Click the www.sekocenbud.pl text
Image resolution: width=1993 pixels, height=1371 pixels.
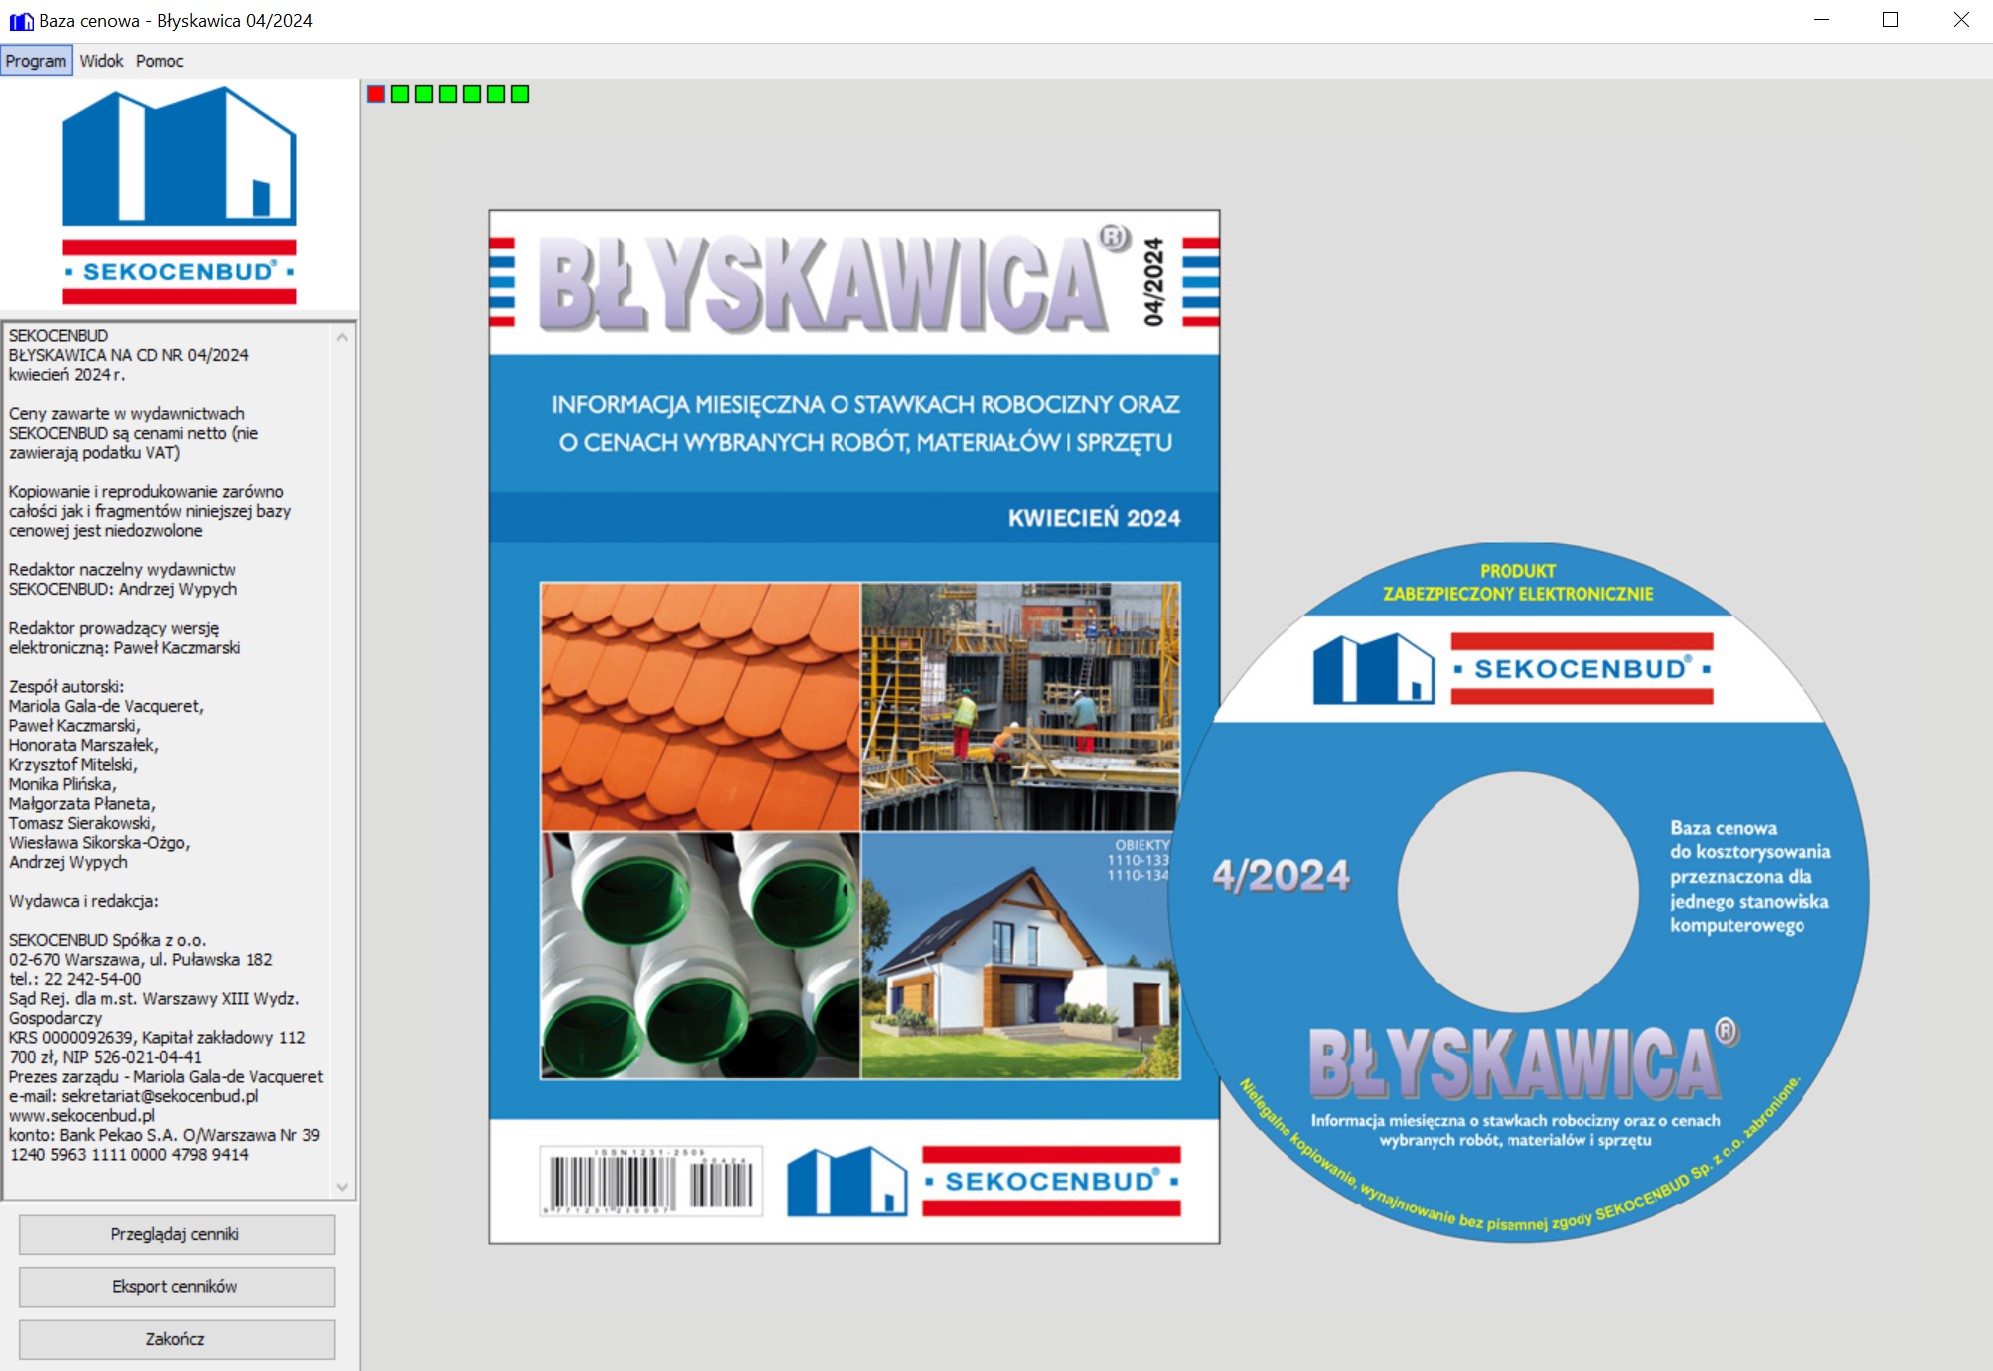[82, 1115]
